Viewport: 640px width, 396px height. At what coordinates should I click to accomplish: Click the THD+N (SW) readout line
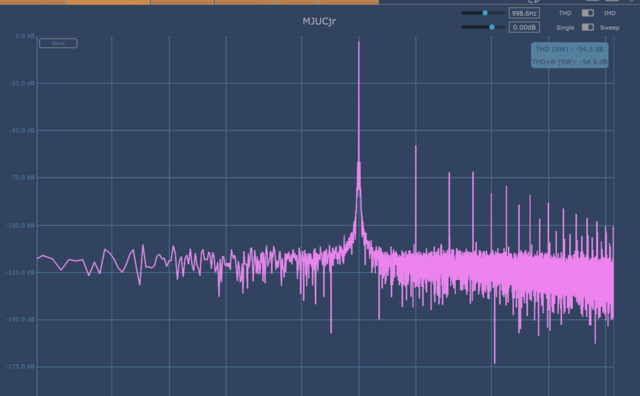(x=570, y=62)
